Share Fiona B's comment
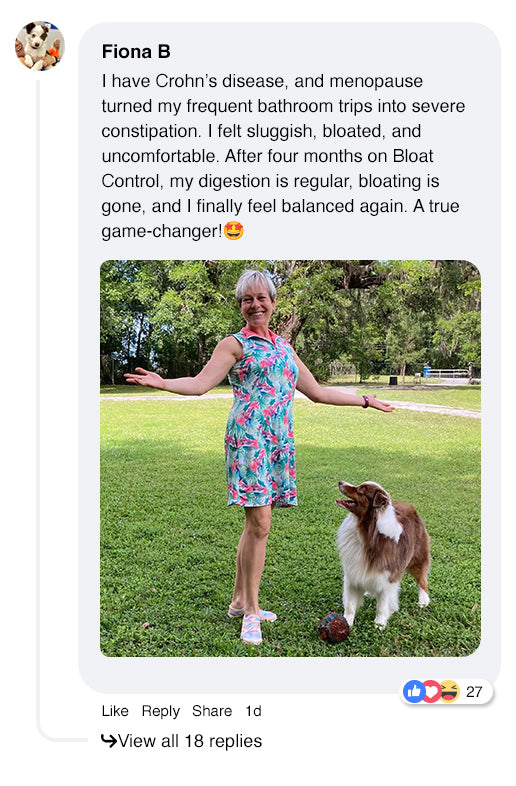This screenshot has width=516, height=786. pyautogui.click(x=212, y=711)
